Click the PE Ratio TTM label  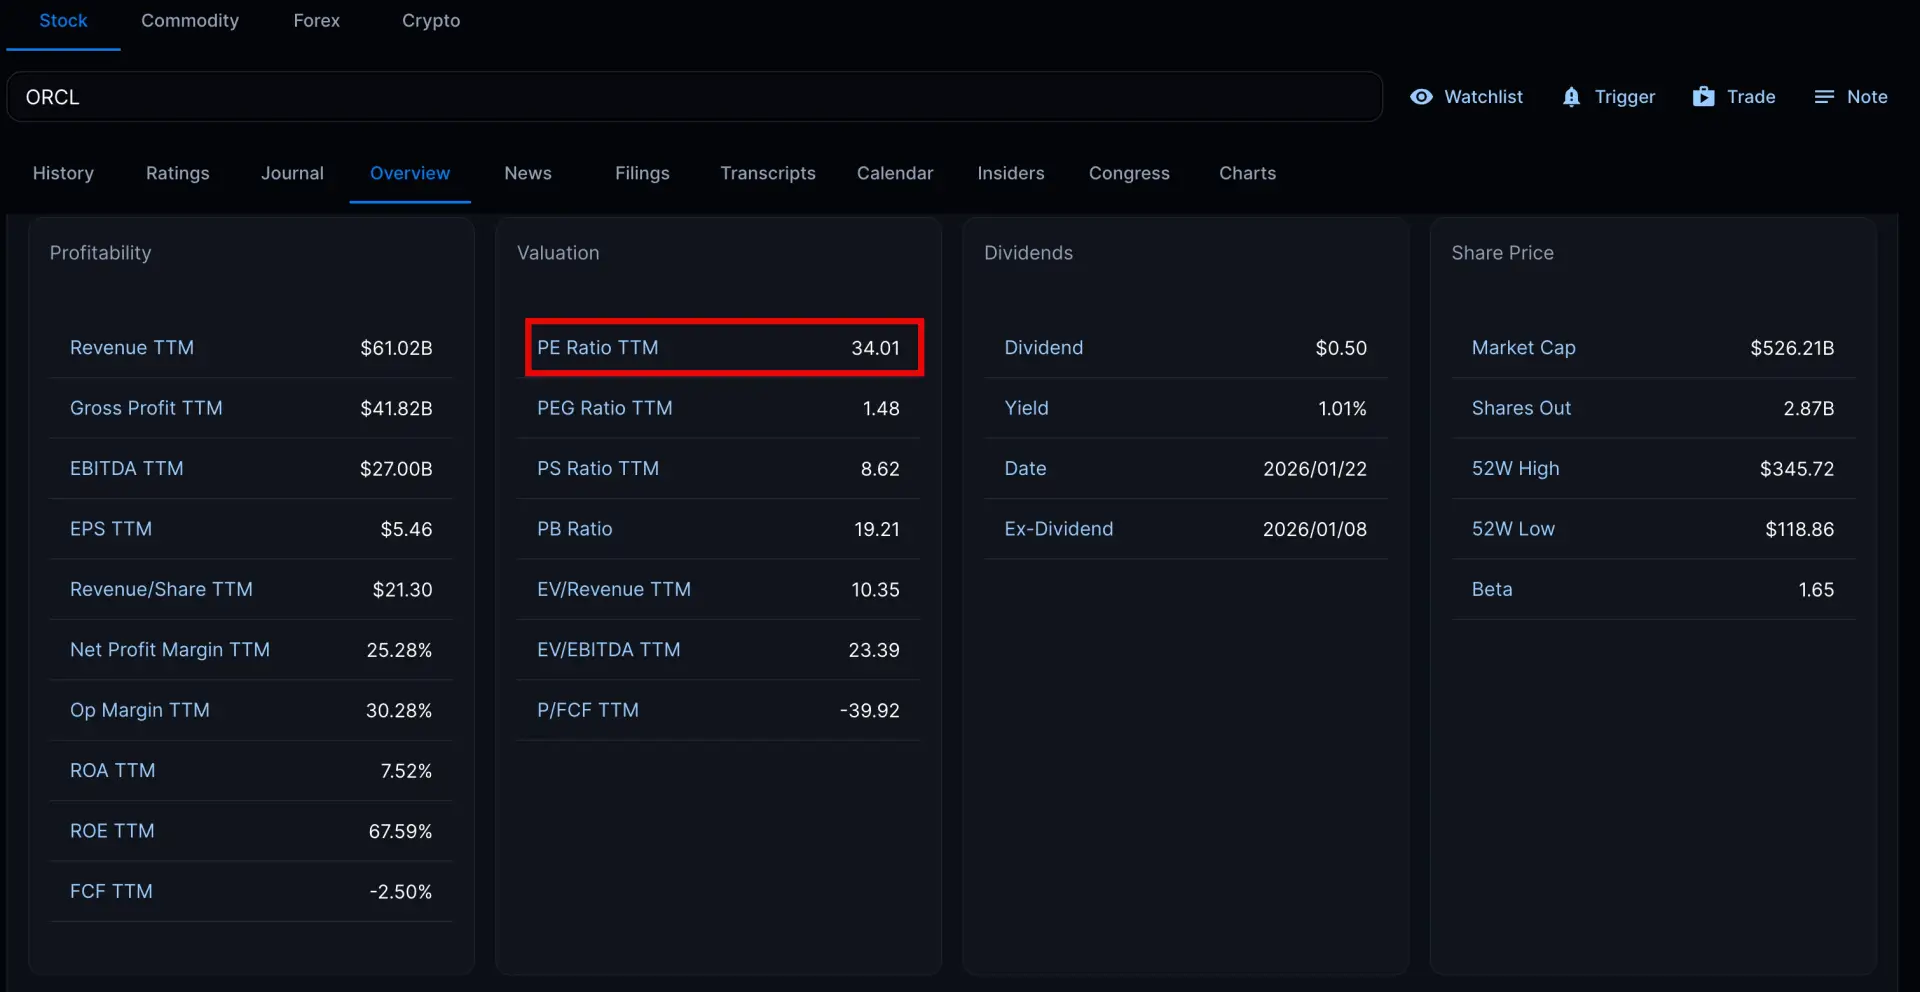(x=597, y=348)
